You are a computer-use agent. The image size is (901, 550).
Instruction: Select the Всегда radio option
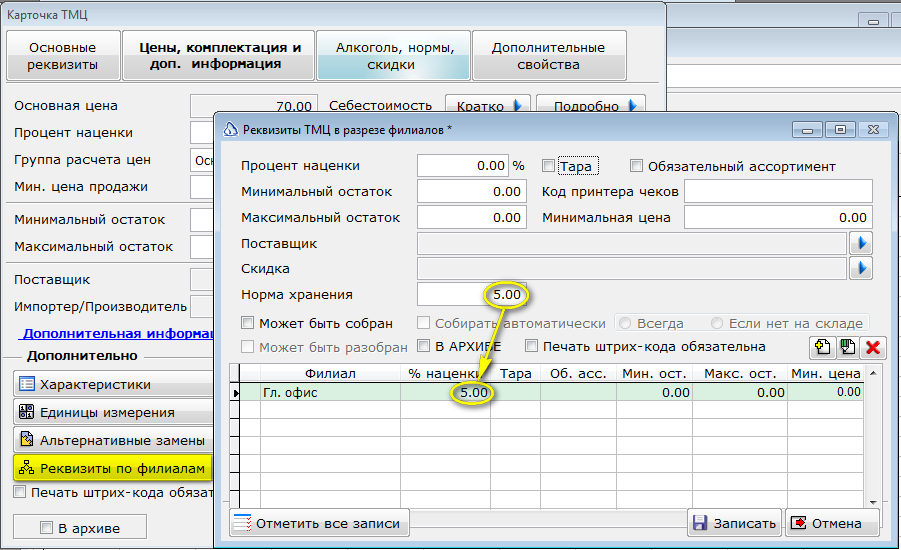pyautogui.click(x=625, y=323)
